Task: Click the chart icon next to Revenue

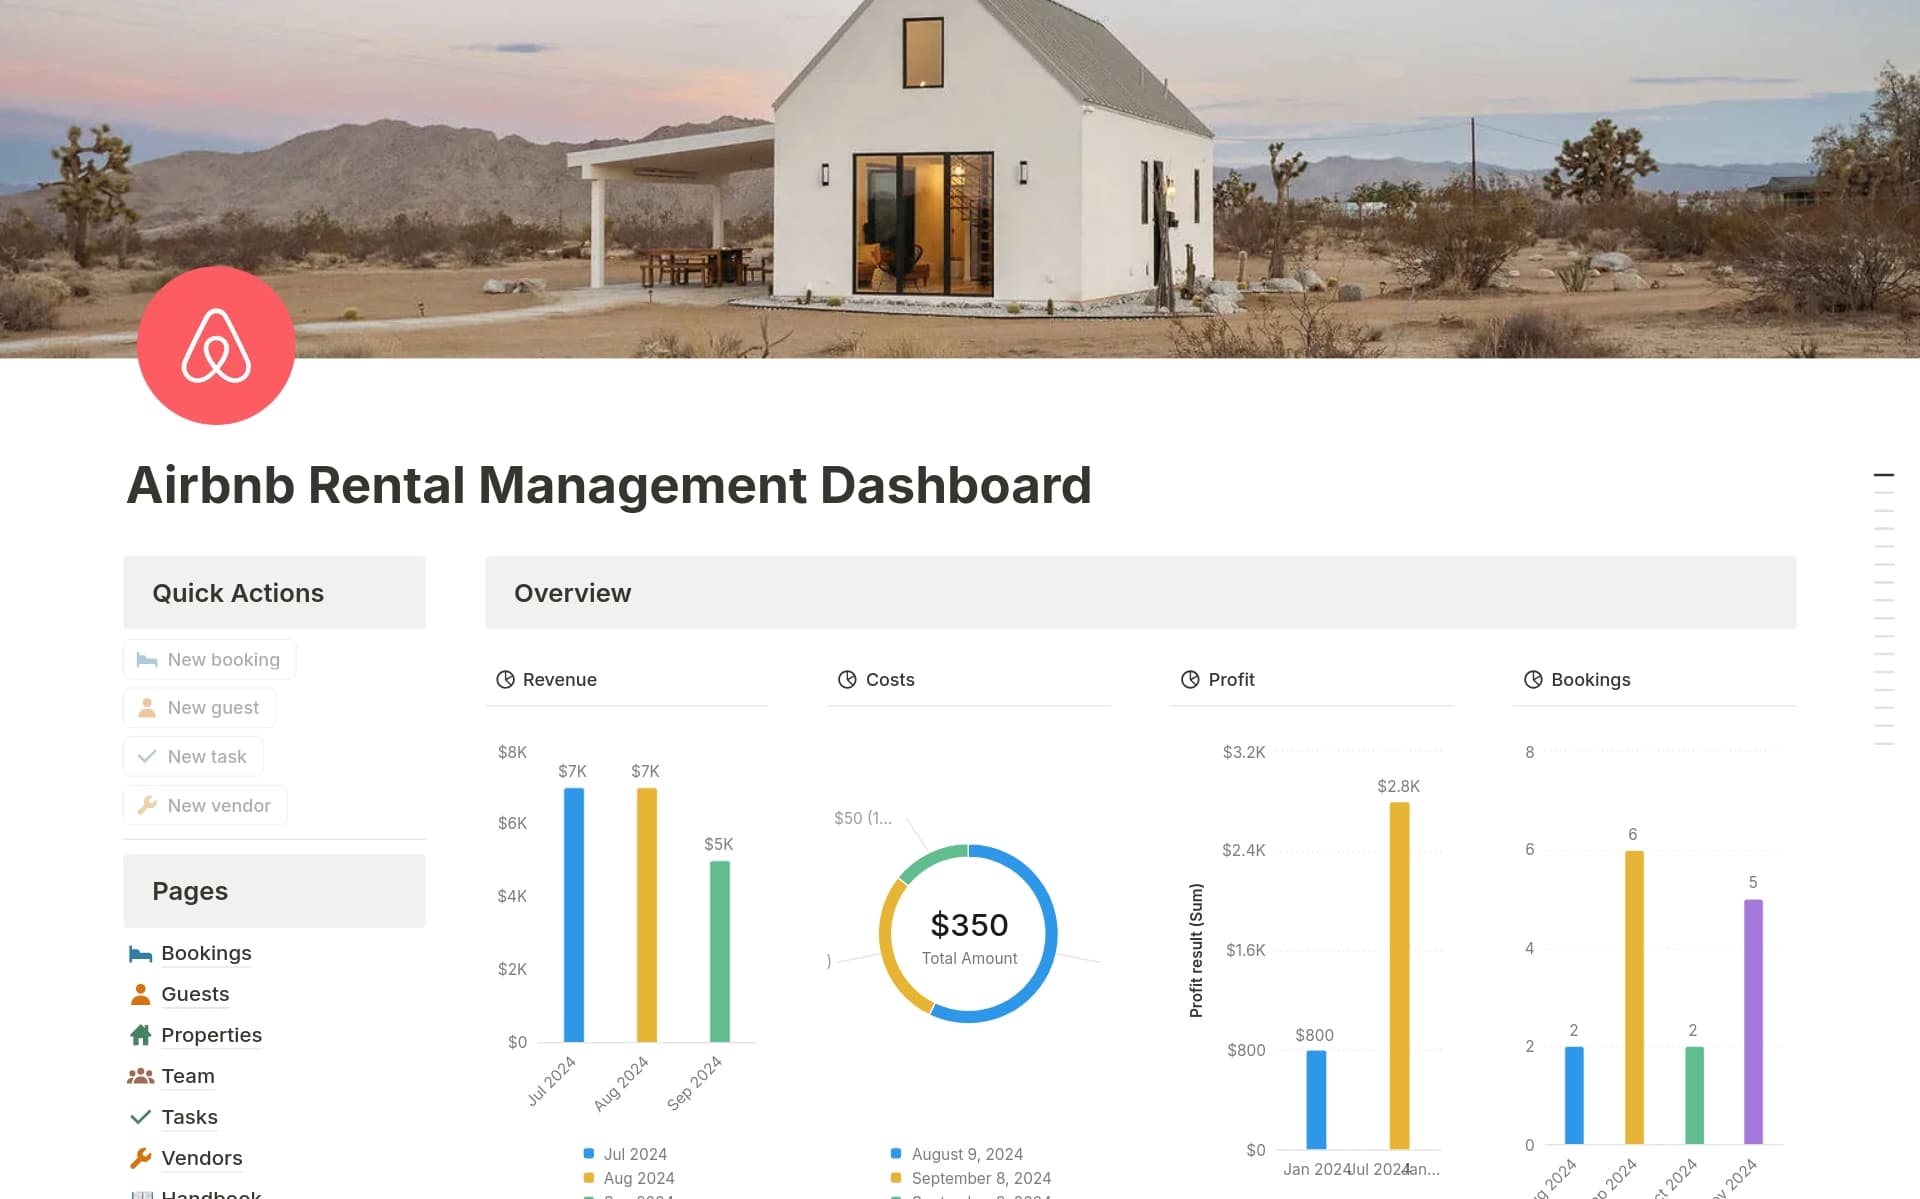Action: (505, 680)
